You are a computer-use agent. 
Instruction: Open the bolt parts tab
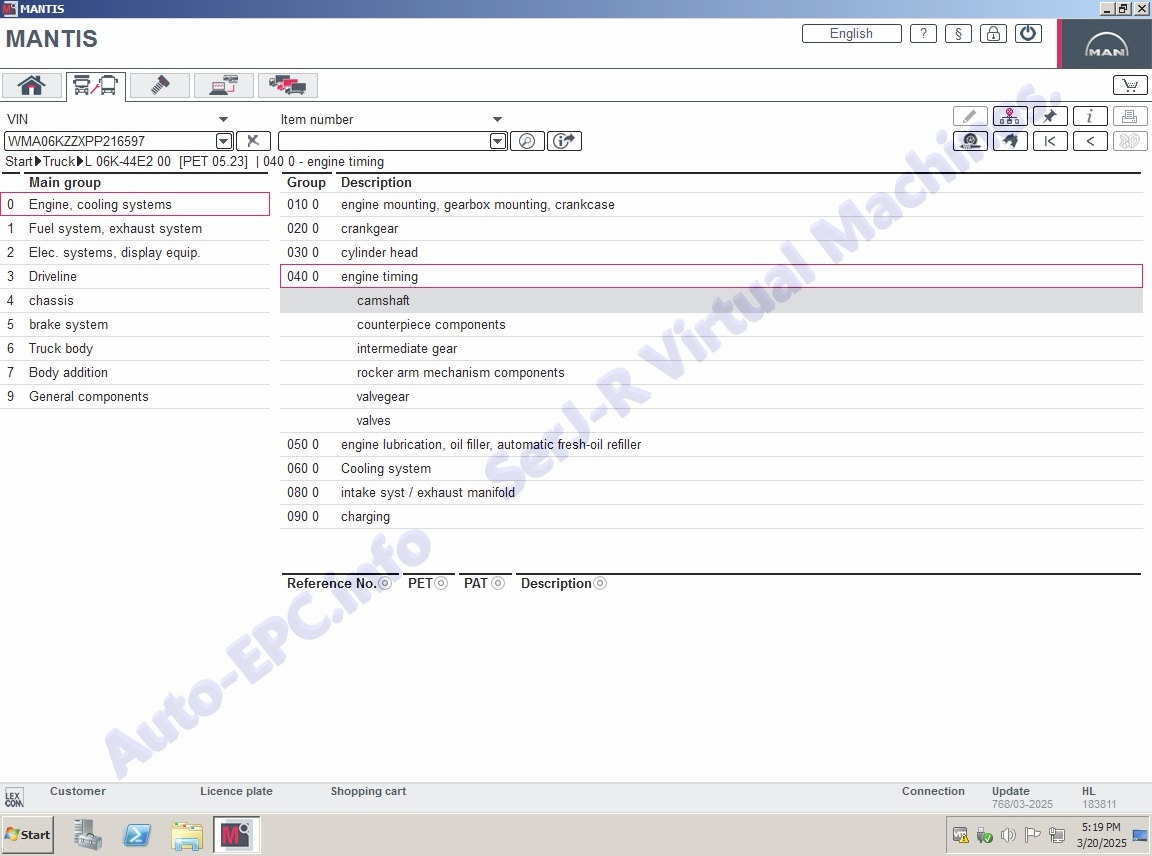pyautogui.click(x=159, y=85)
